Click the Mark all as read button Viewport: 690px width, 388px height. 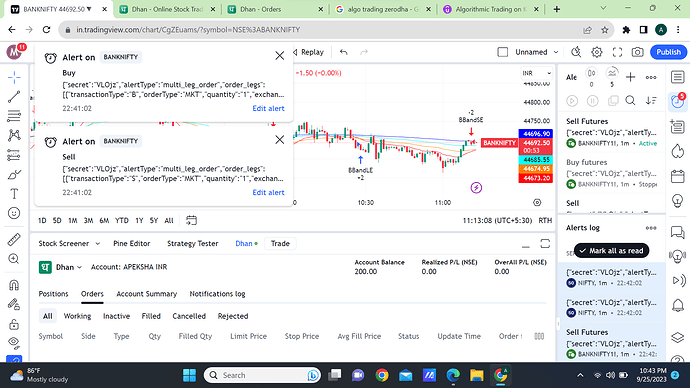611,251
